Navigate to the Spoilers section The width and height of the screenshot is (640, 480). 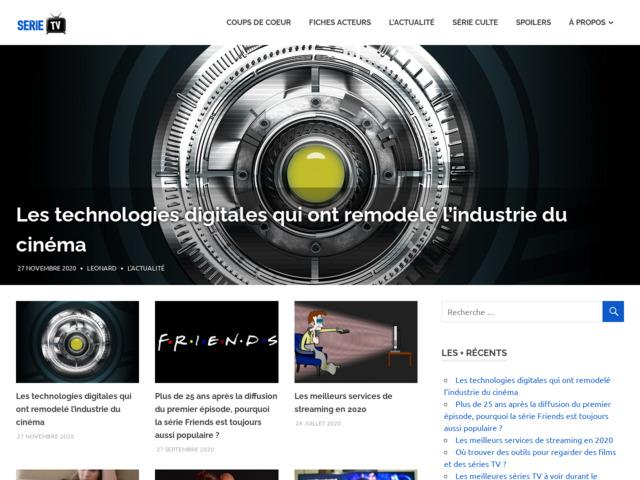(533, 22)
